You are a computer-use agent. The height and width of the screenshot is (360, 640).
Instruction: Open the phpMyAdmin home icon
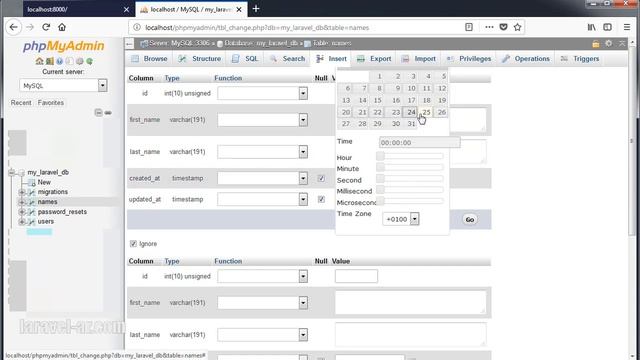tap(39, 61)
